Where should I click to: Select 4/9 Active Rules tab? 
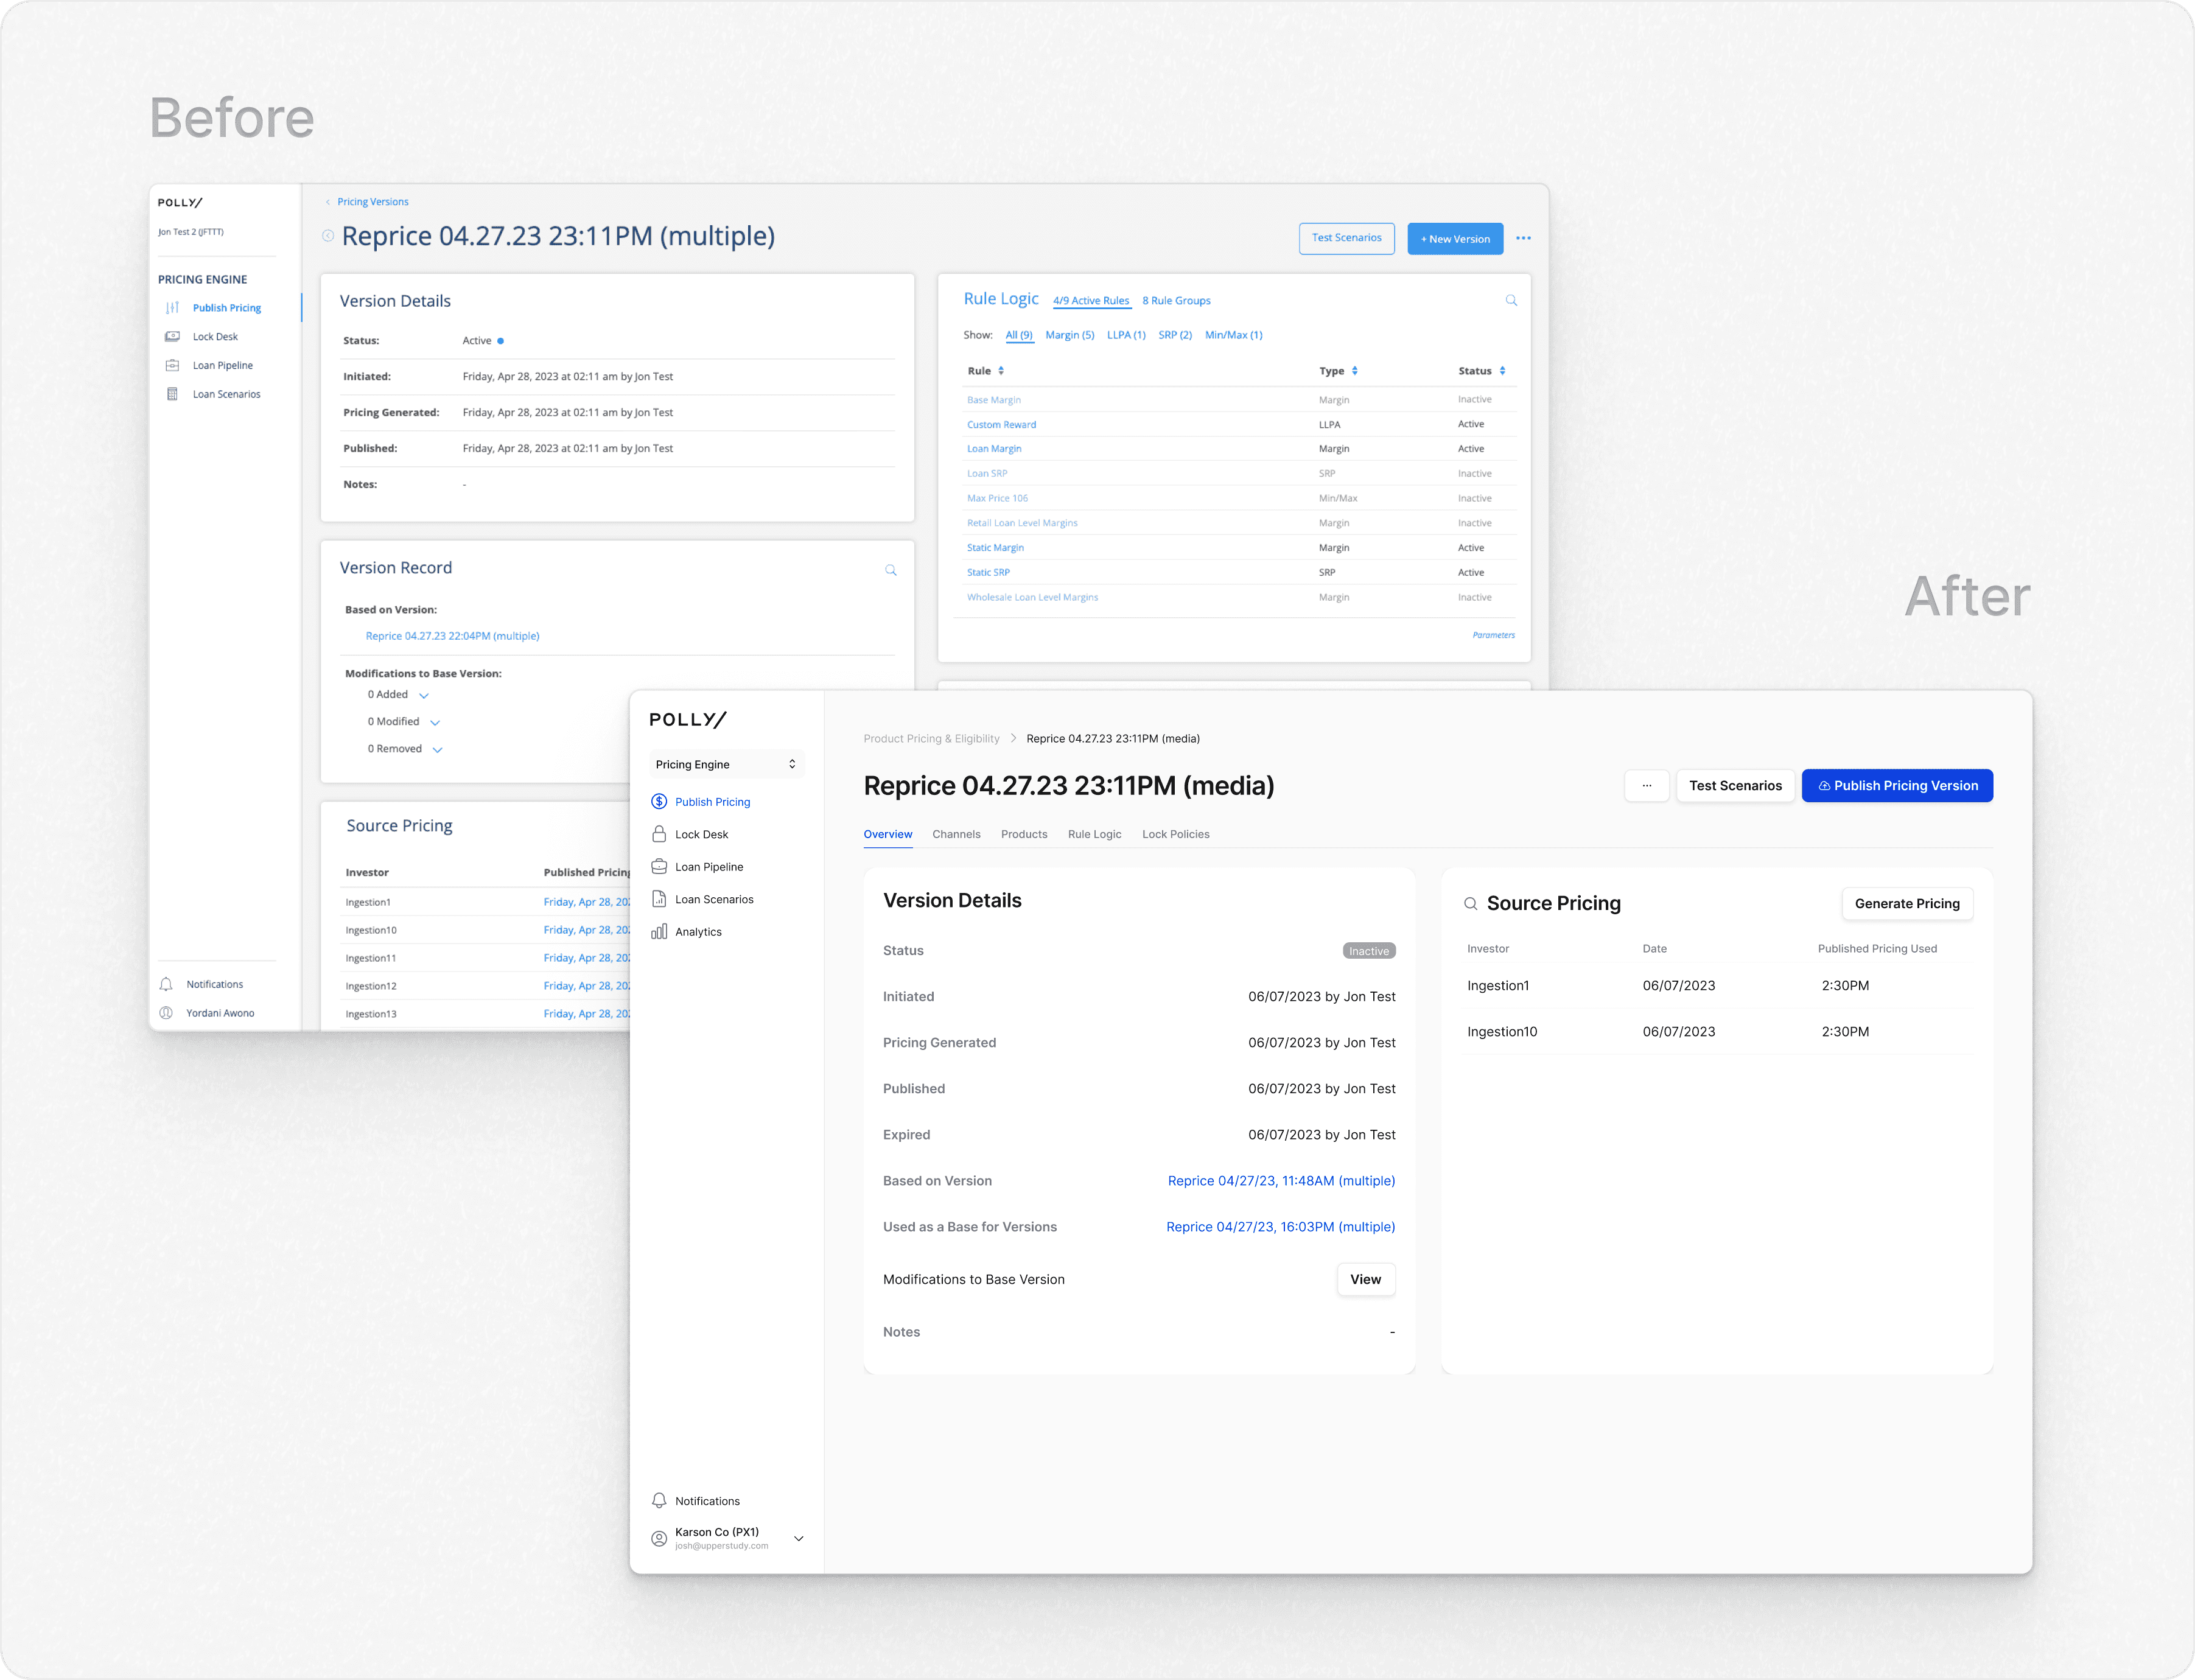1091,300
